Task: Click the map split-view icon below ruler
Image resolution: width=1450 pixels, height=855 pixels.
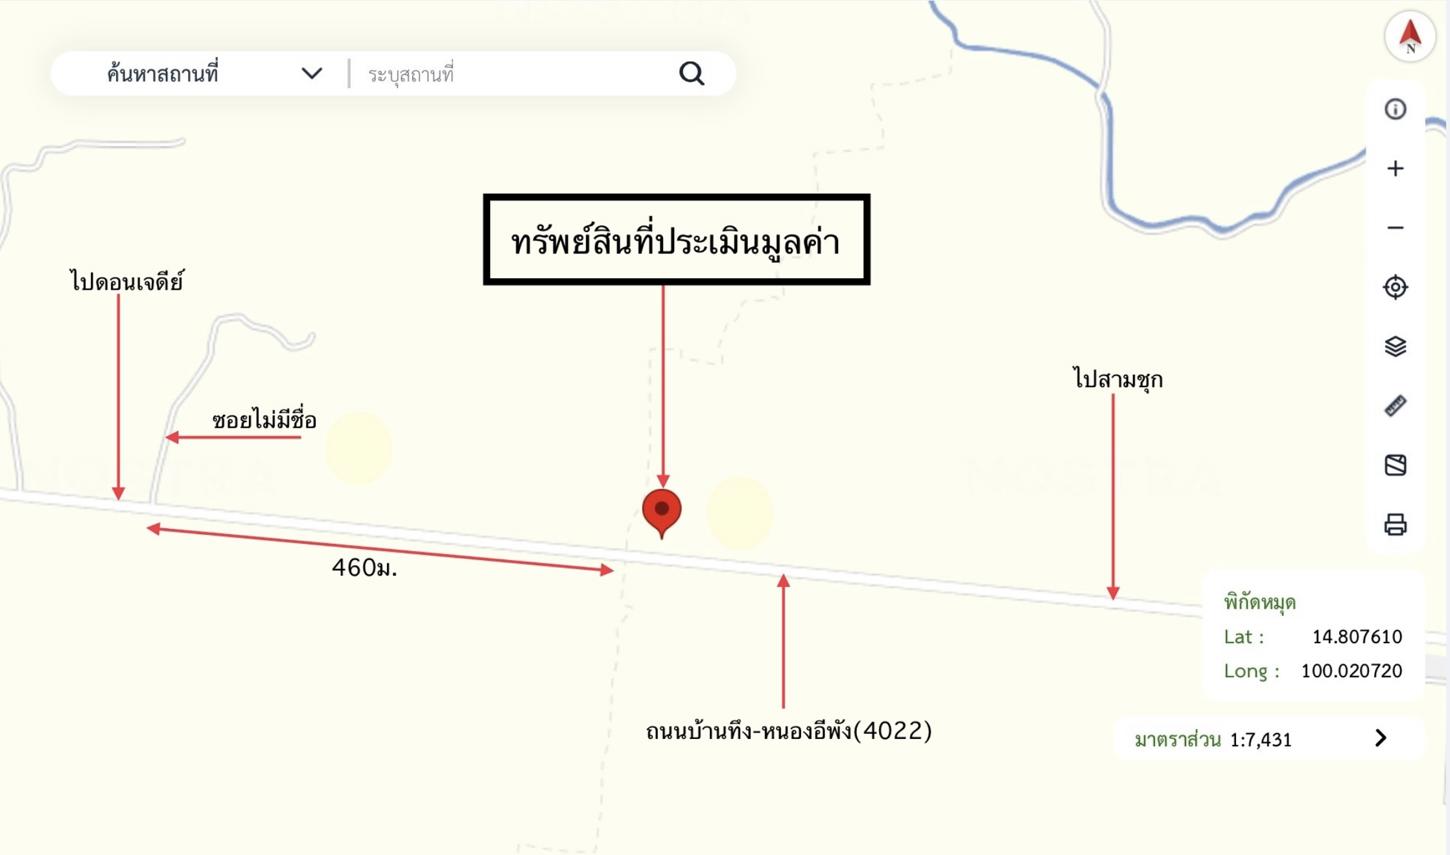Action: [x=1395, y=465]
